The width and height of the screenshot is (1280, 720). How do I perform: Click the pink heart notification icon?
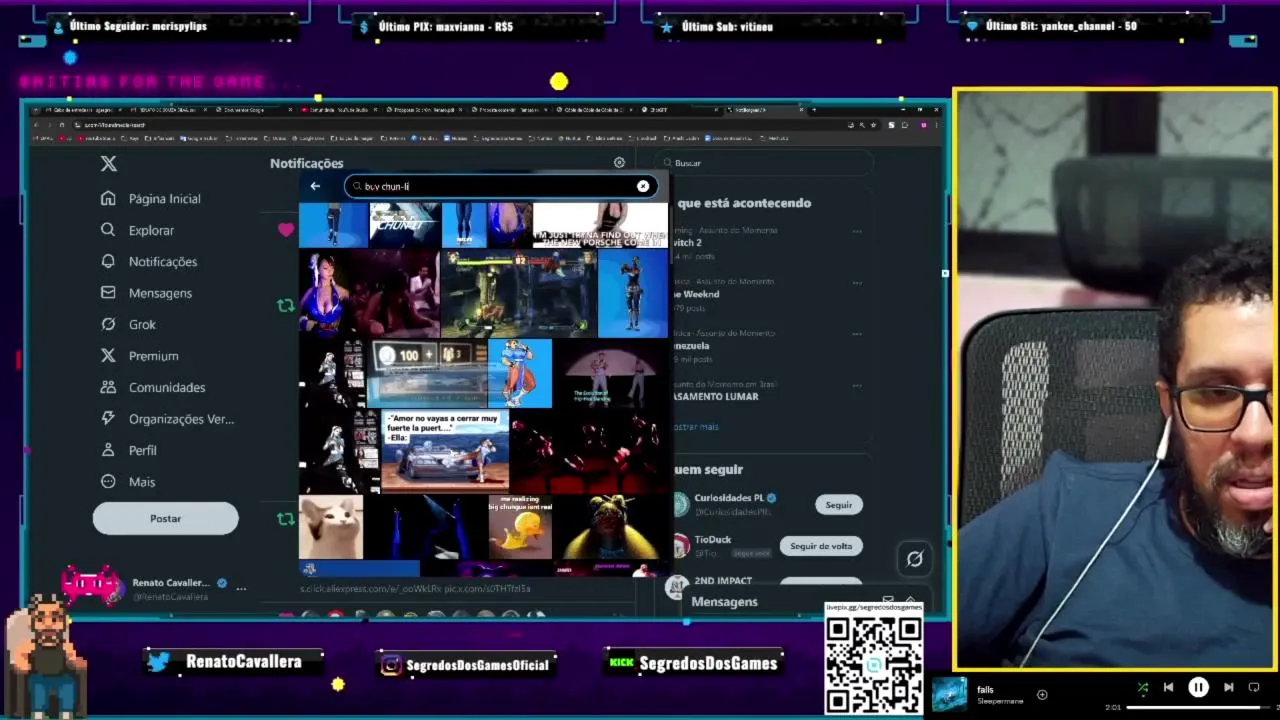coord(286,231)
